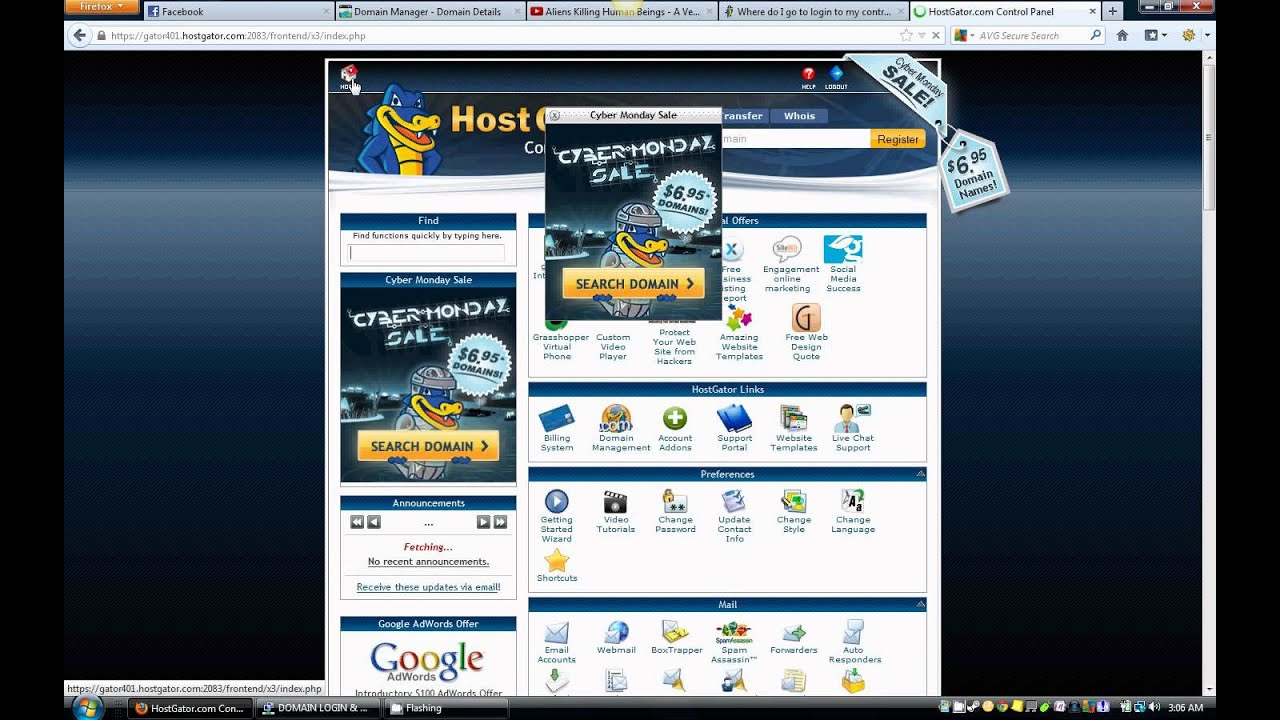Open the Billing System icon
Screen dimensions: 1280x720
[x=557, y=417]
